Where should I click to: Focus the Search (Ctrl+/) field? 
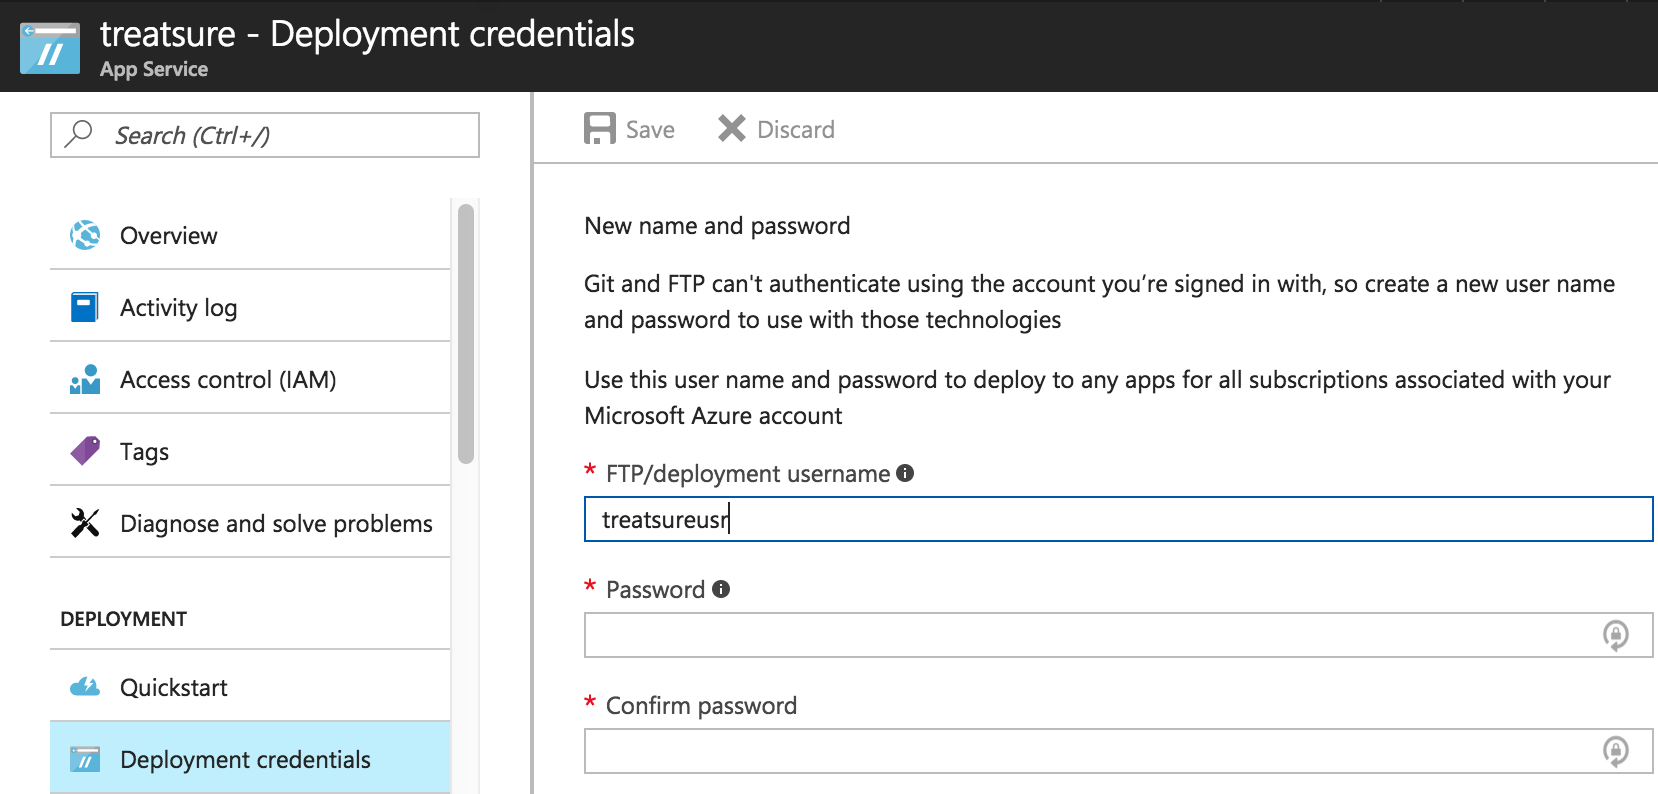[265, 135]
